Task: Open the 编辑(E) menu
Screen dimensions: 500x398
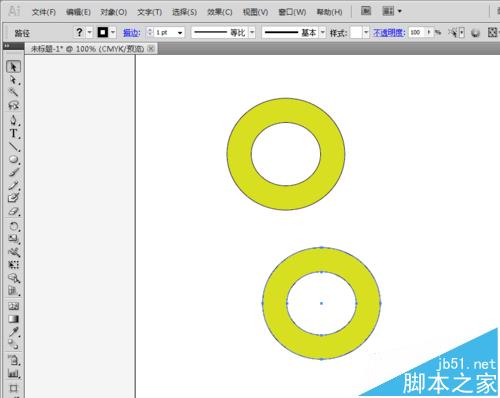Action: (x=78, y=12)
